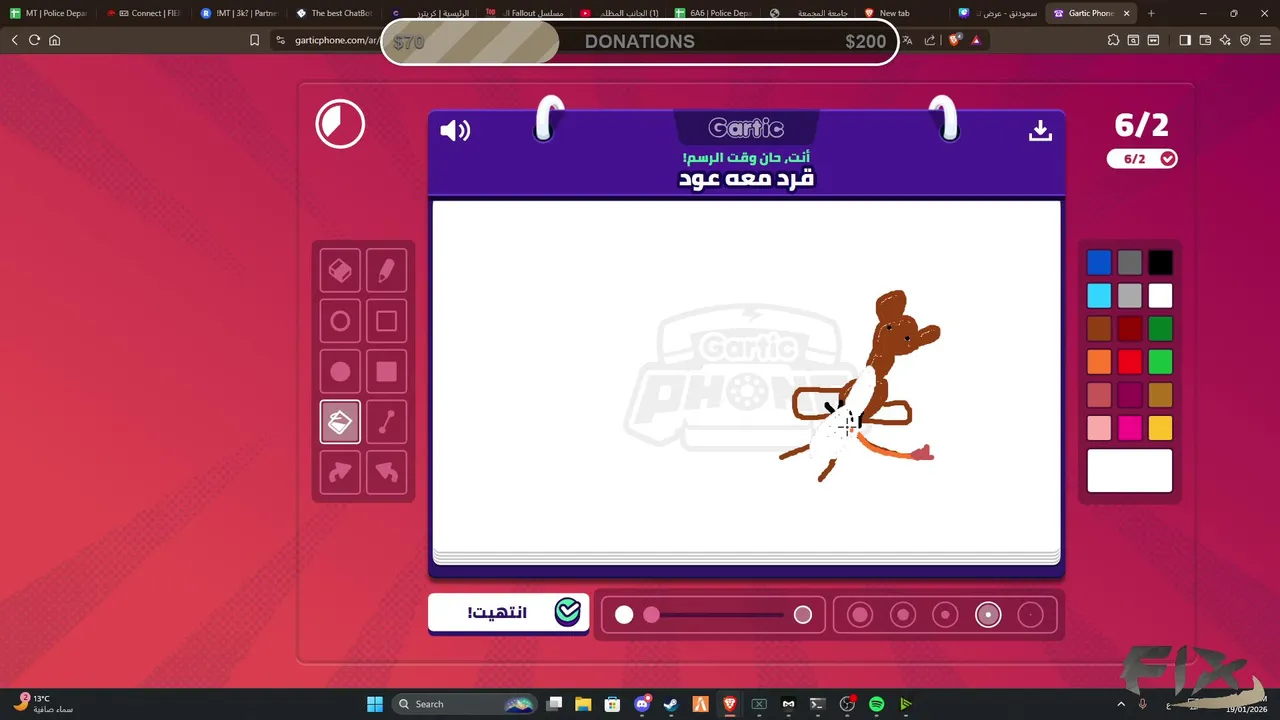This screenshot has height=720, width=1280.
Task: Pick the cyan color swatch
Action: [x=1099, y=295]
